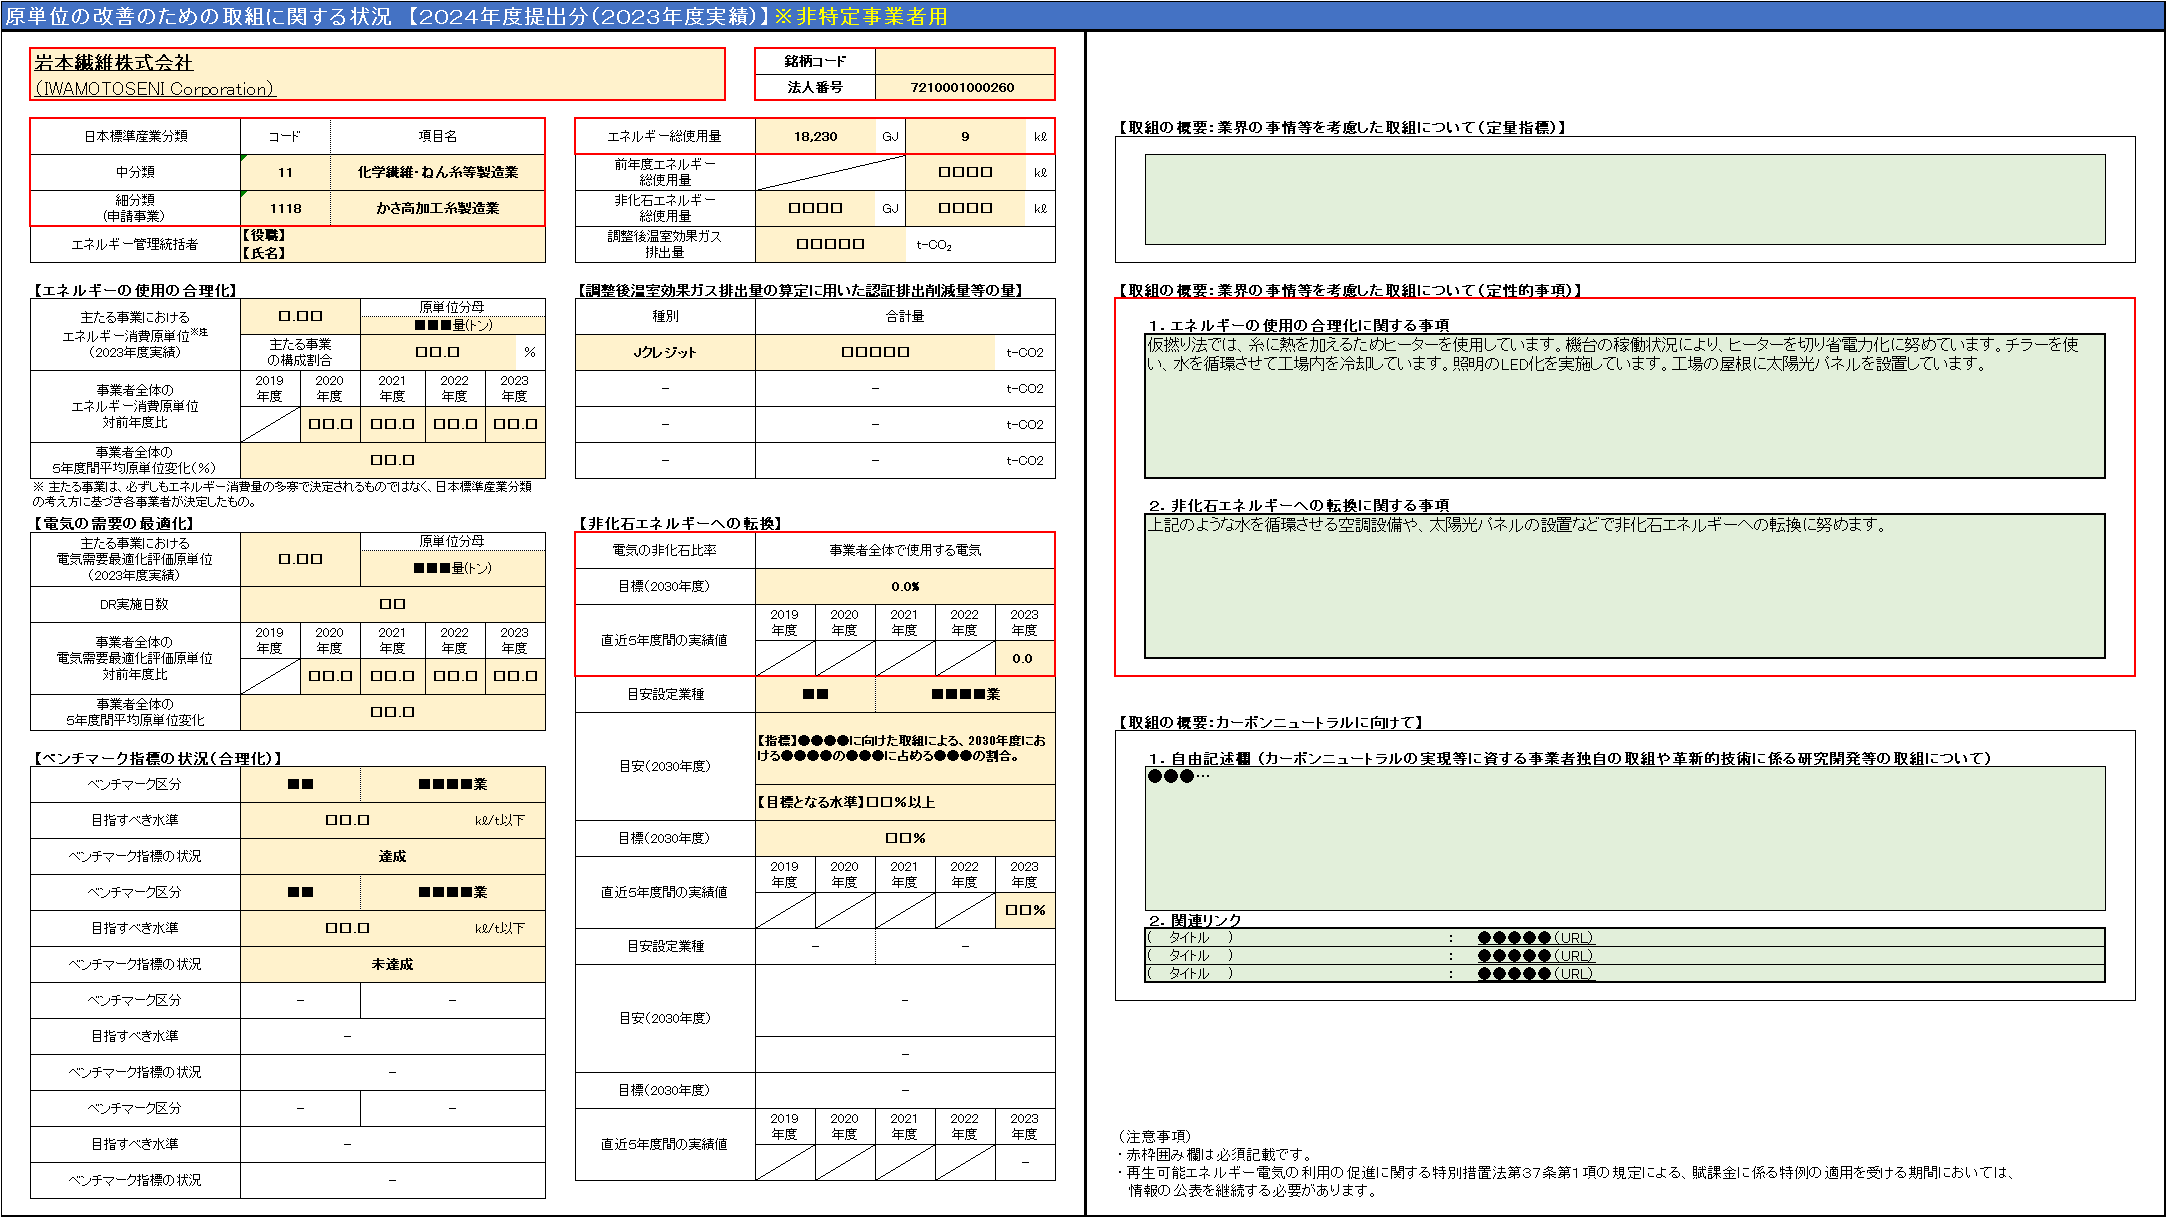Click the 【役職】 field of energy manager

coord(392,235)
